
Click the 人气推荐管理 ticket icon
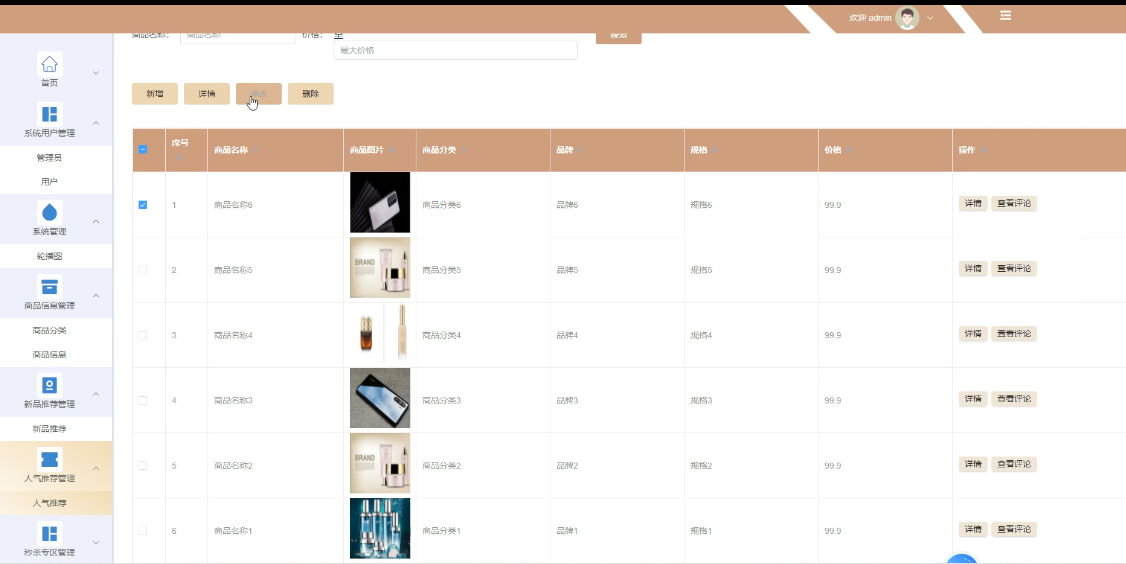coord(50,459)
